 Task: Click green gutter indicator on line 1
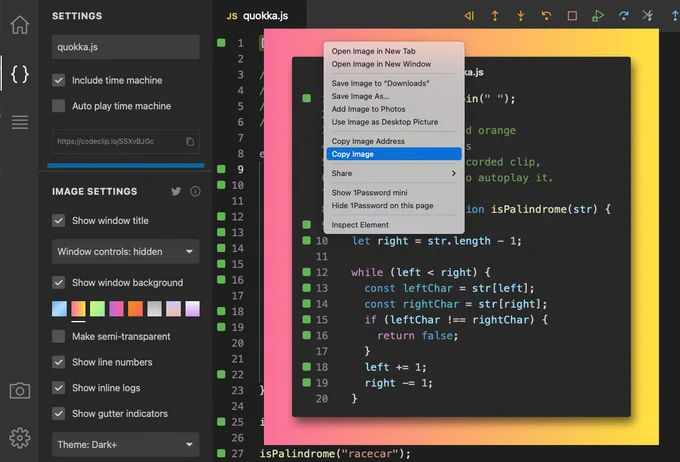pos(221,43)
